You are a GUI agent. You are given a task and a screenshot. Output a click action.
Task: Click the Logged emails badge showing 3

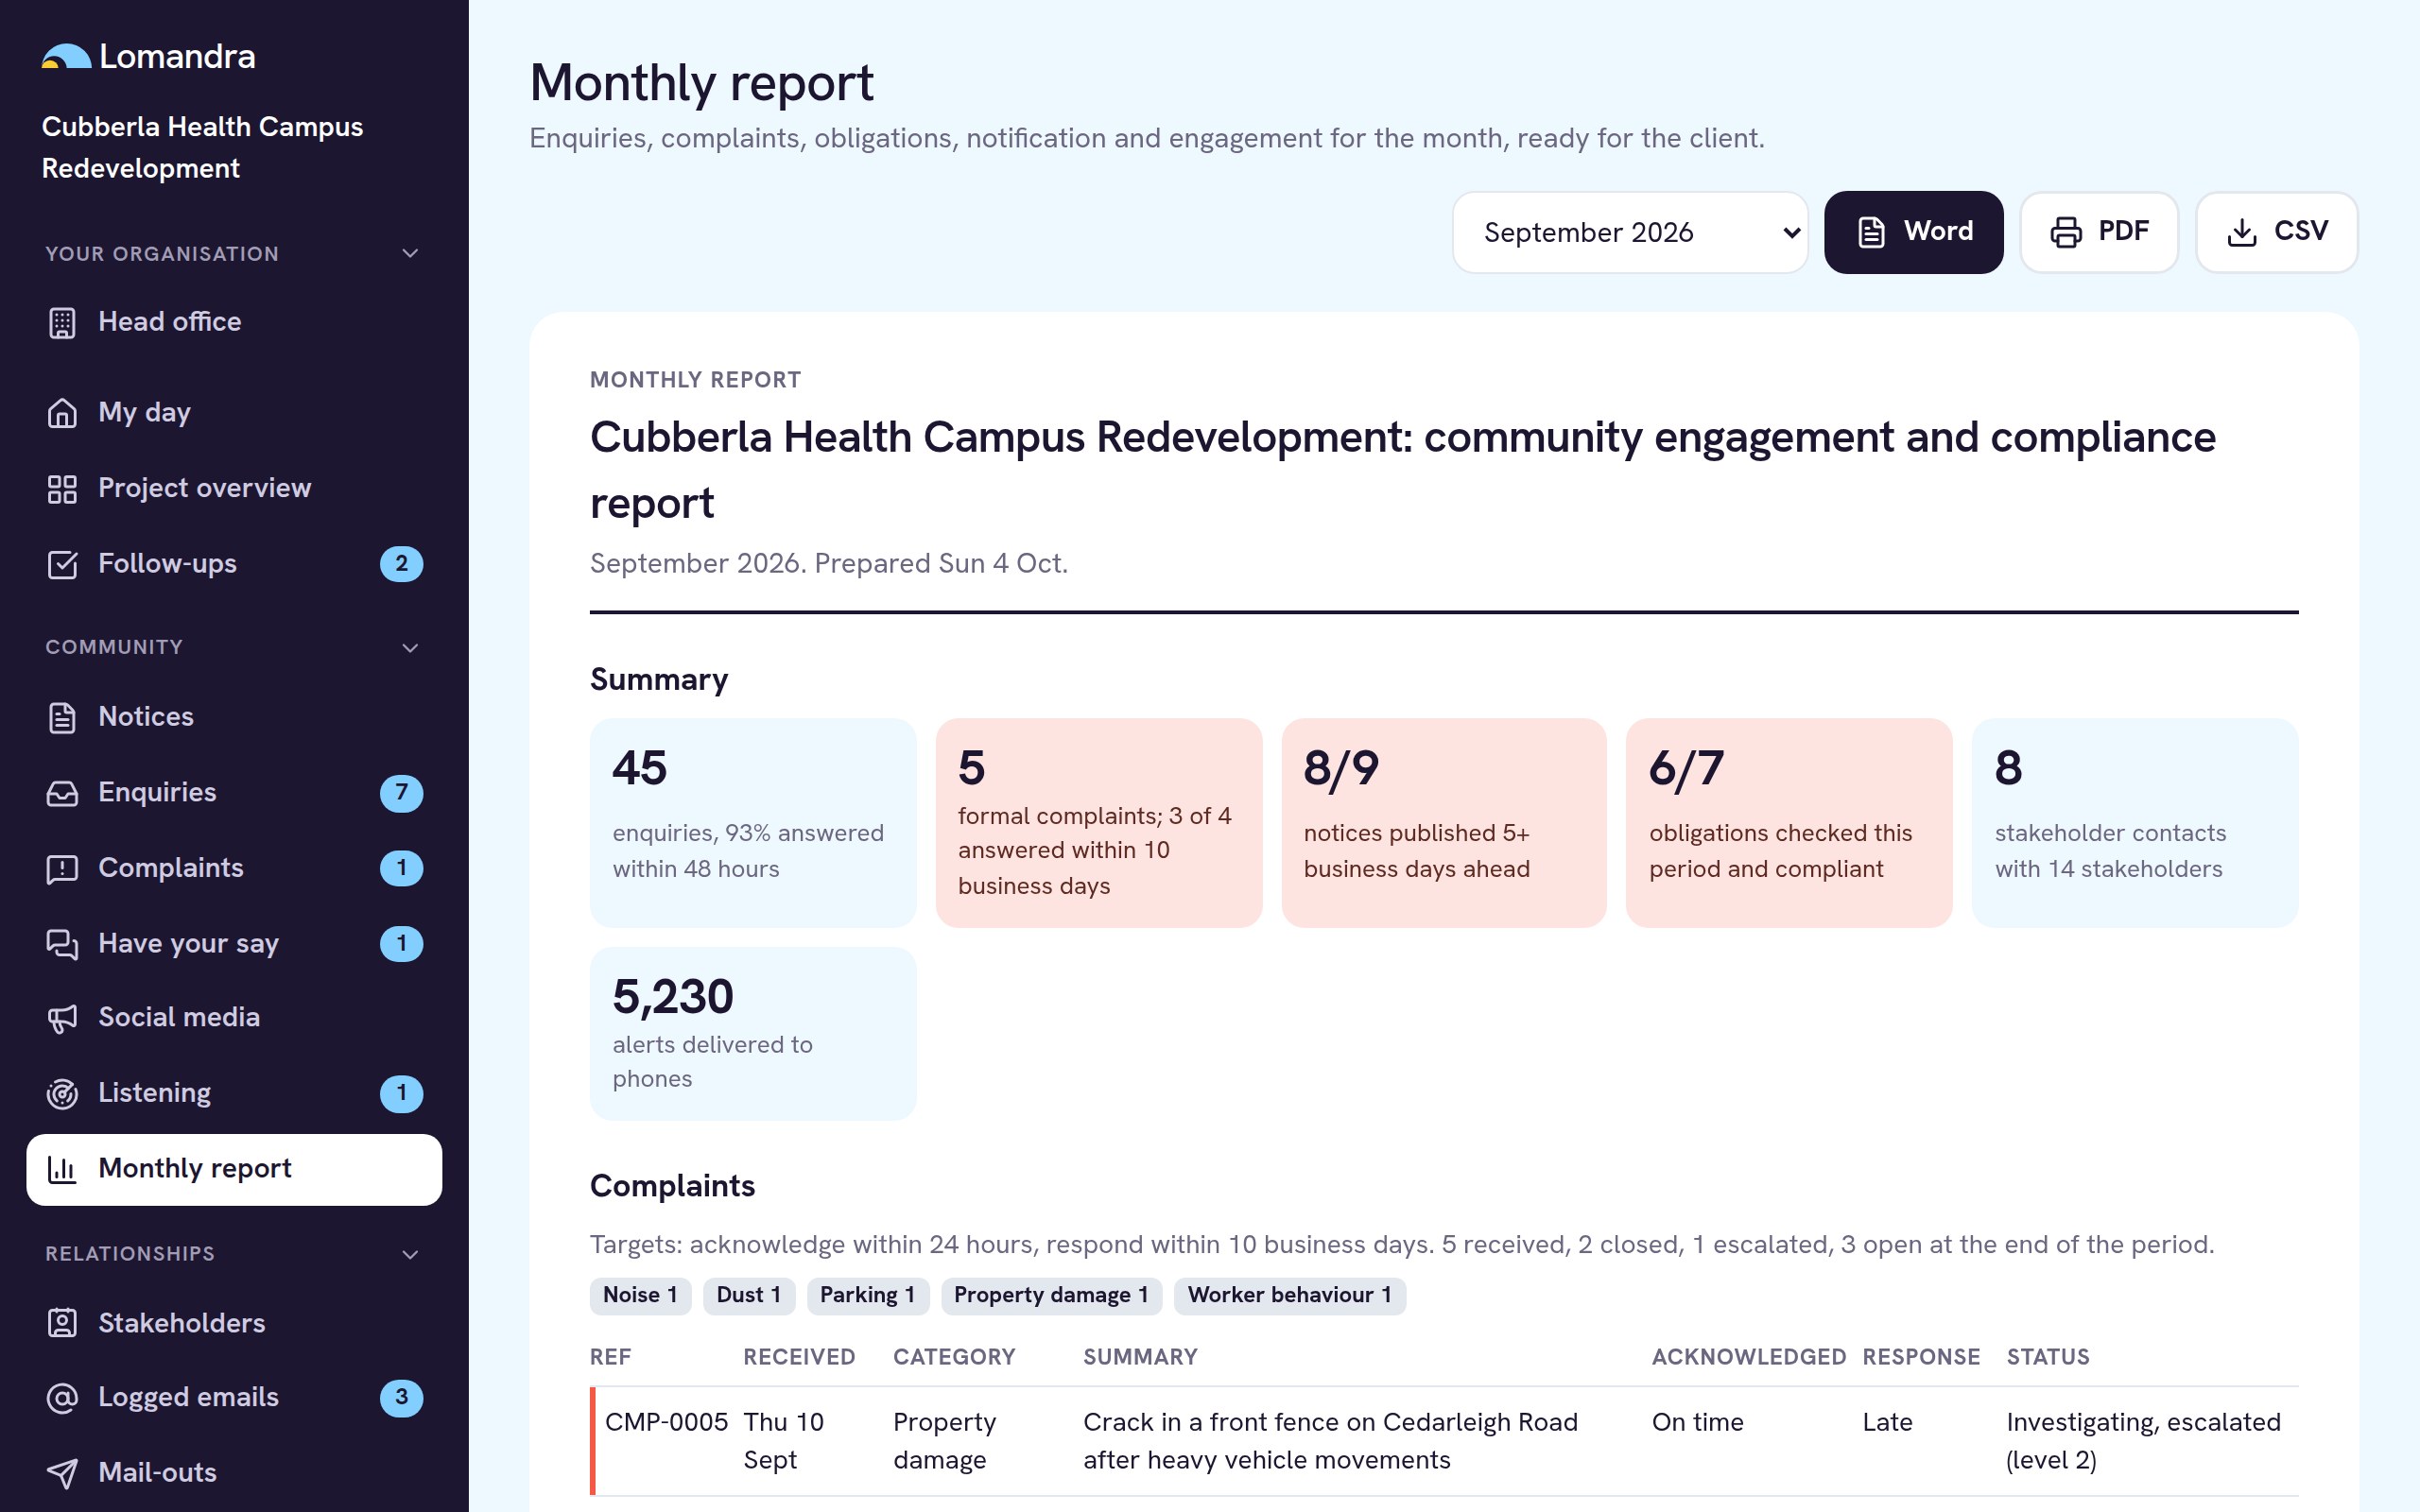click(401, 1397)
